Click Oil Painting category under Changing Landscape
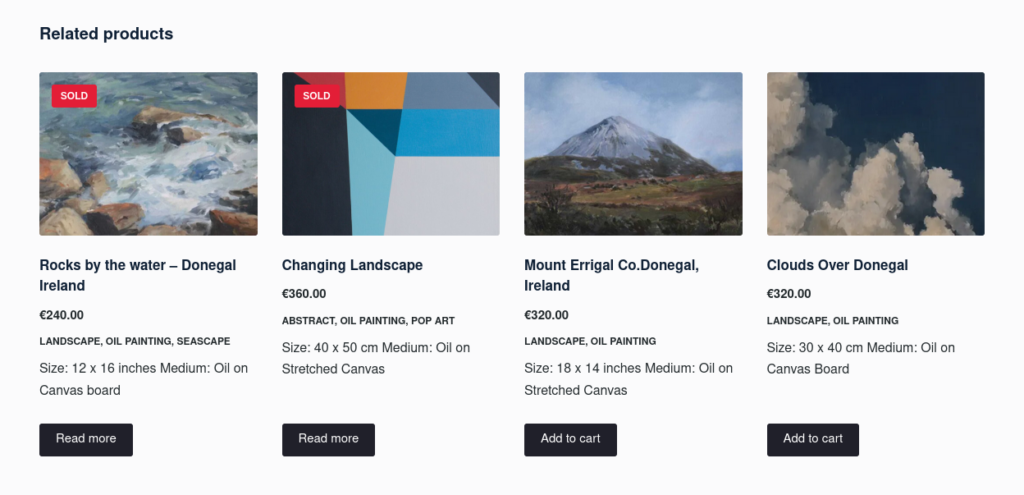1024x495 pixels. pos(372,321)
